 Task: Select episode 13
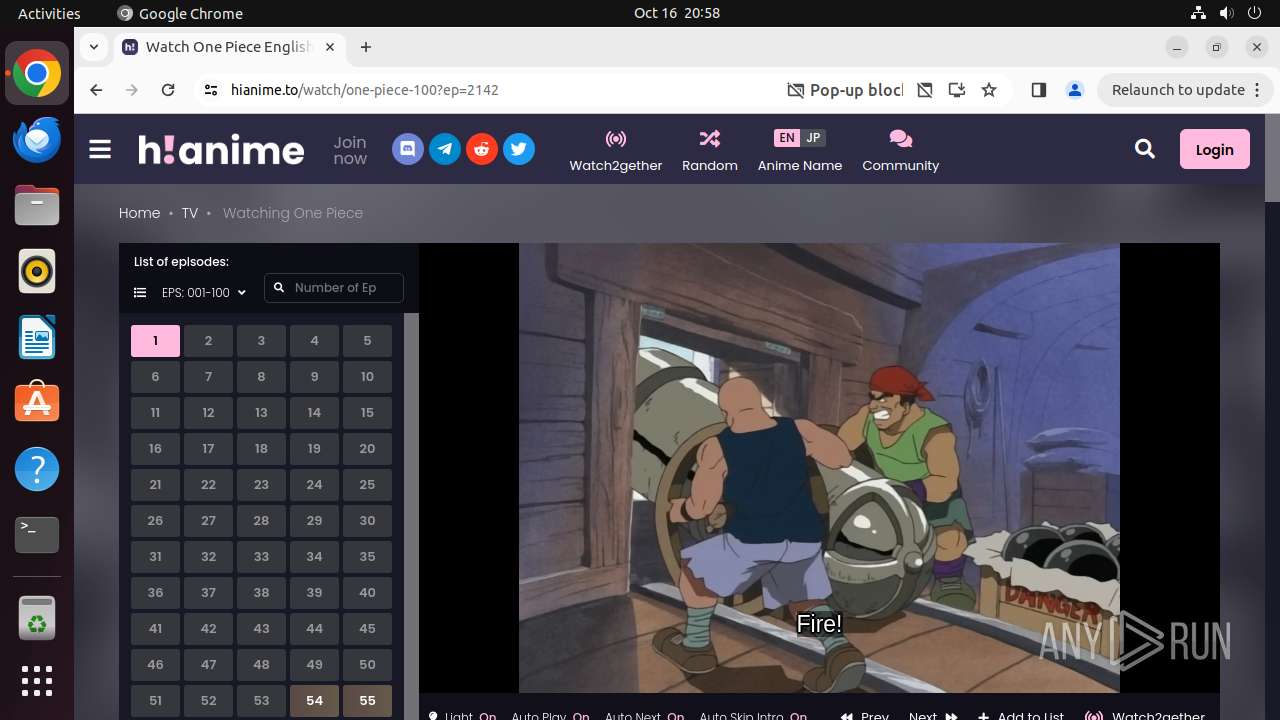261,413
